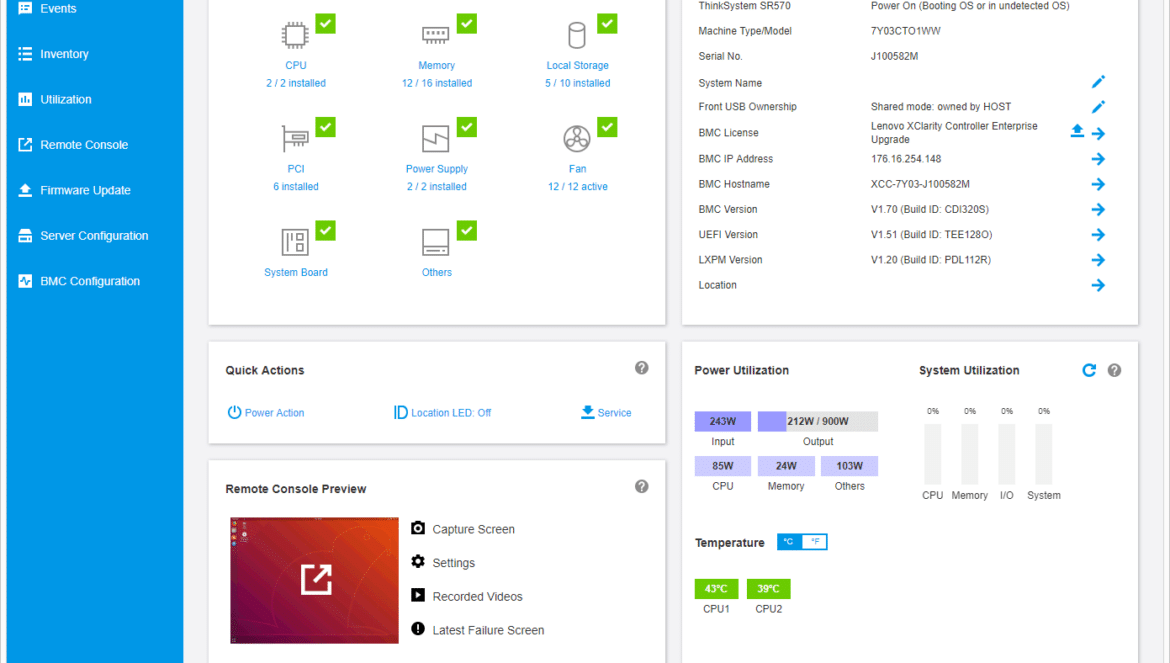This screenshot has width=1170, height=663.
Task: Edit System Name with pencil icon
Action: pos(1098,82)
